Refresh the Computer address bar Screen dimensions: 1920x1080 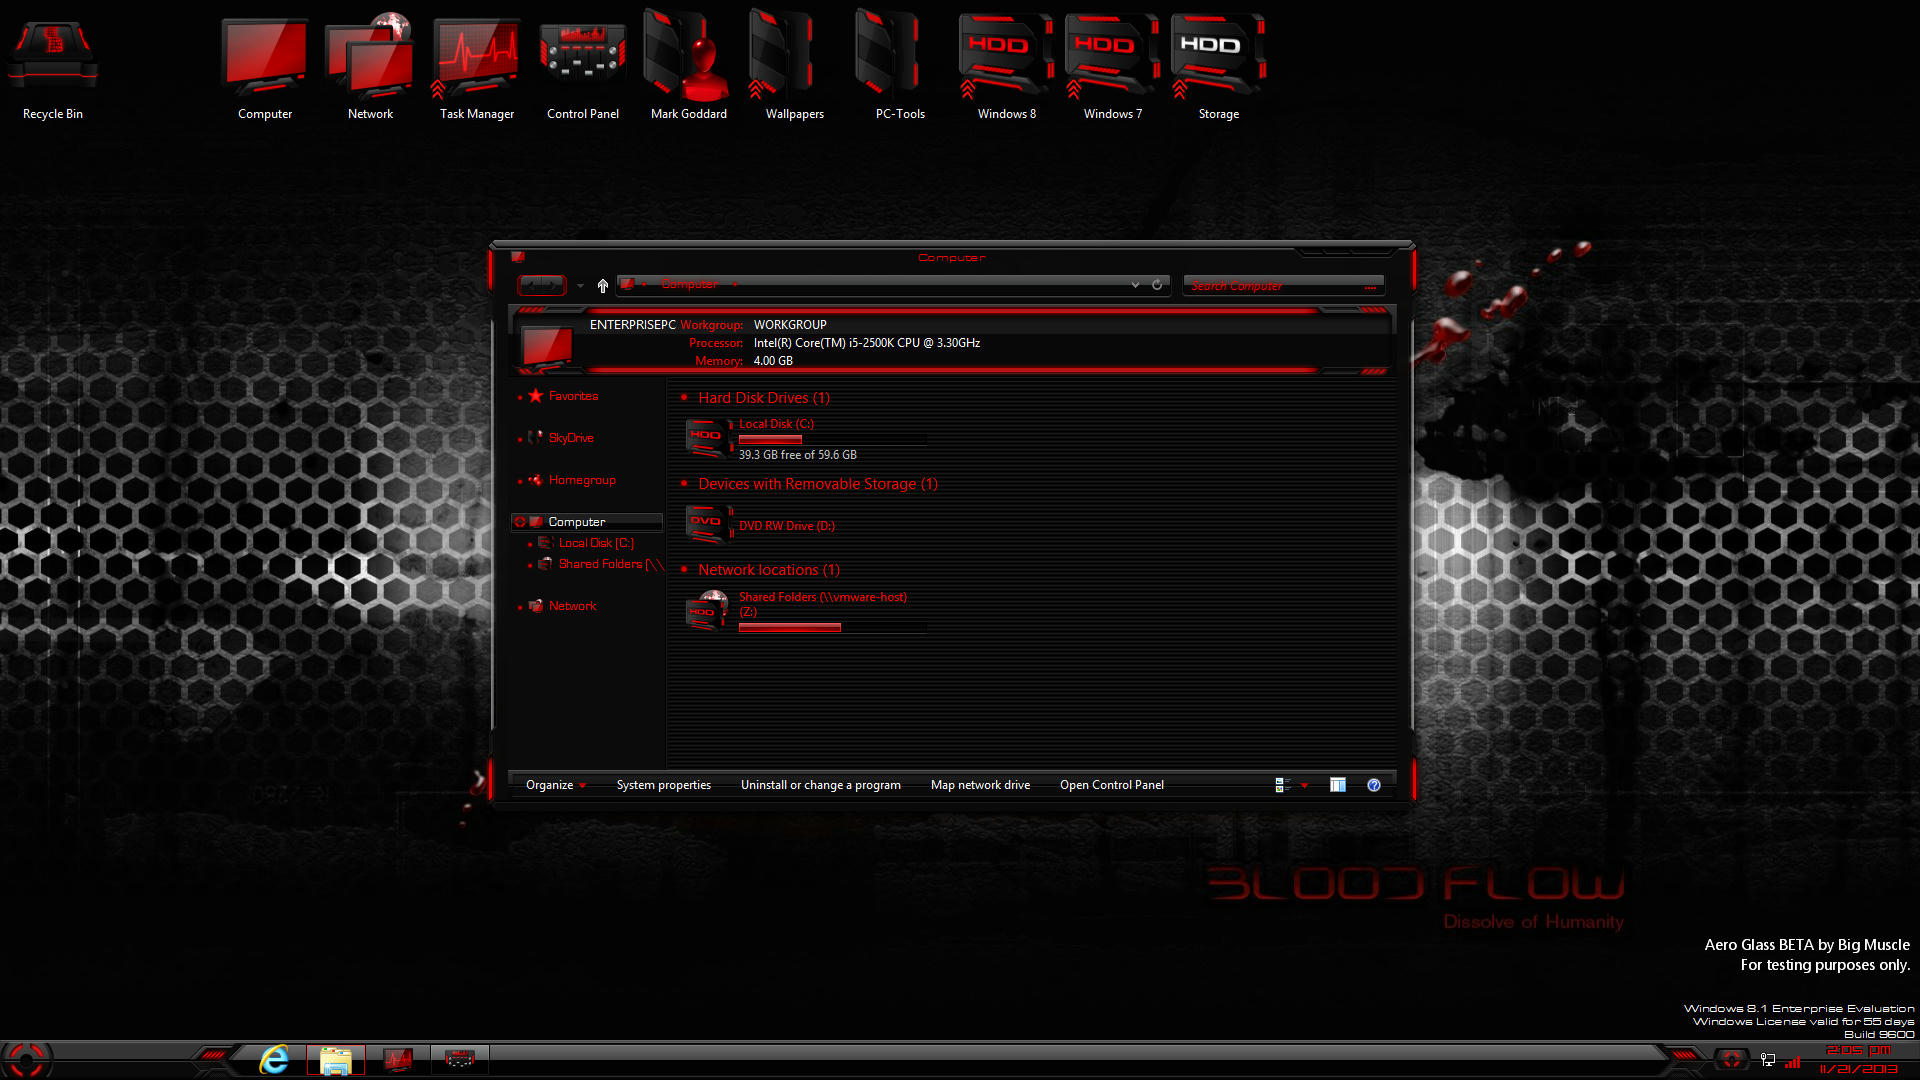tap(1157, 285)
